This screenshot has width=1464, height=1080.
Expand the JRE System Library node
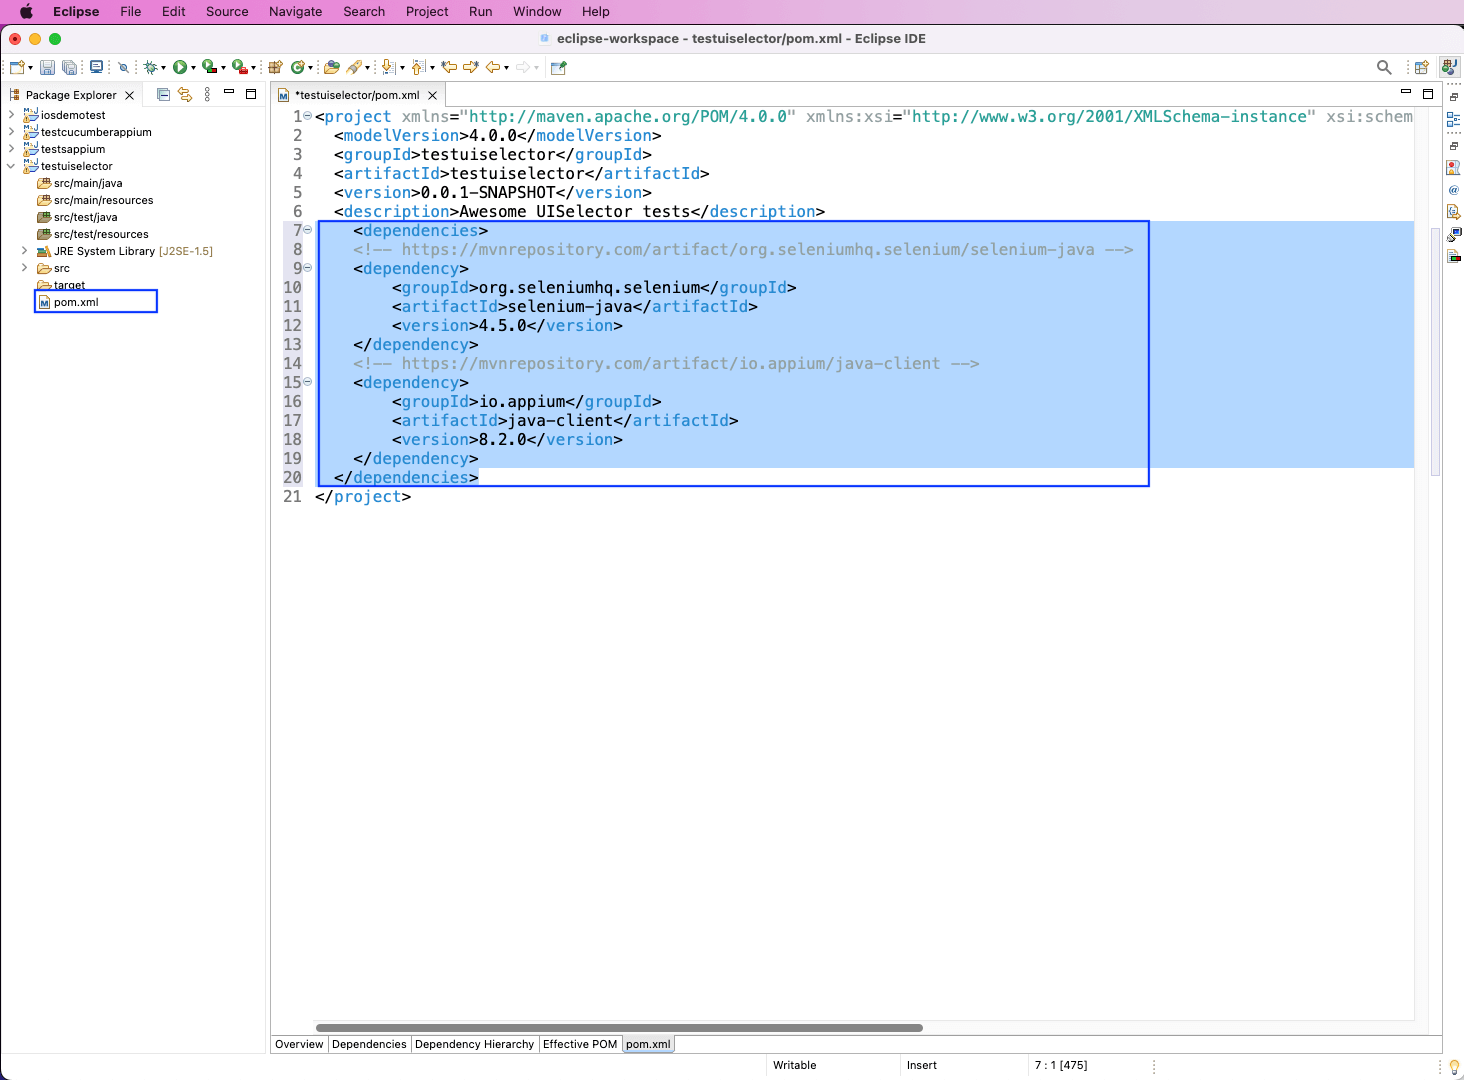tap(24, 251)
